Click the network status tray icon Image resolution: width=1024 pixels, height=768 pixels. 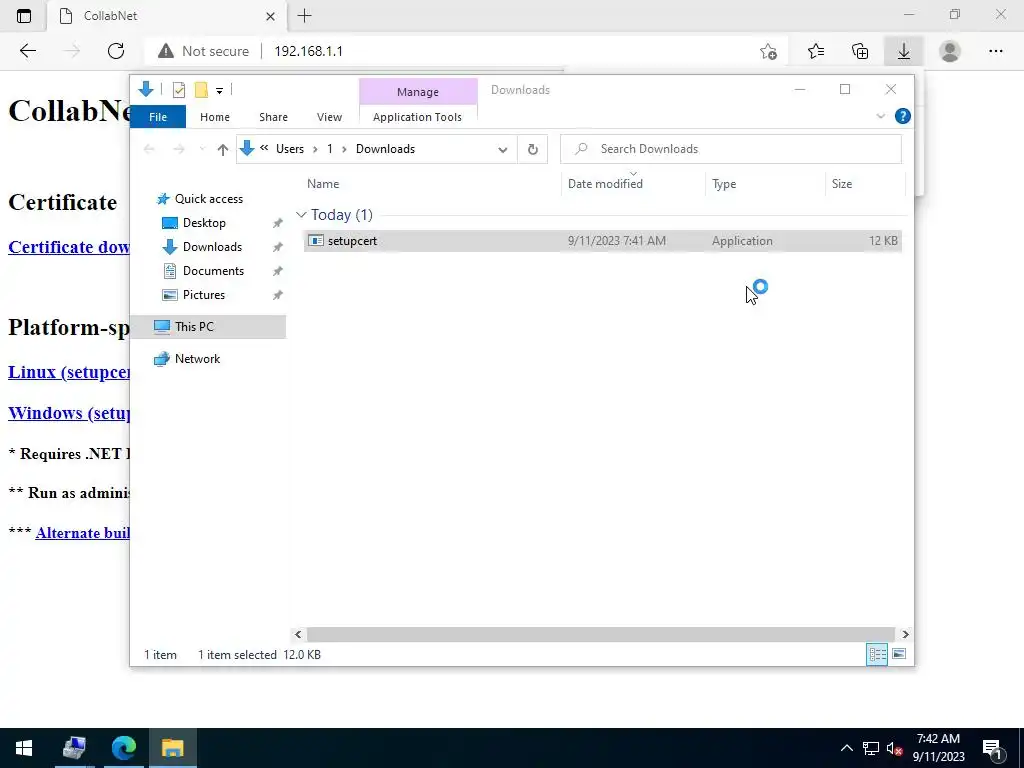coord(871,748)
